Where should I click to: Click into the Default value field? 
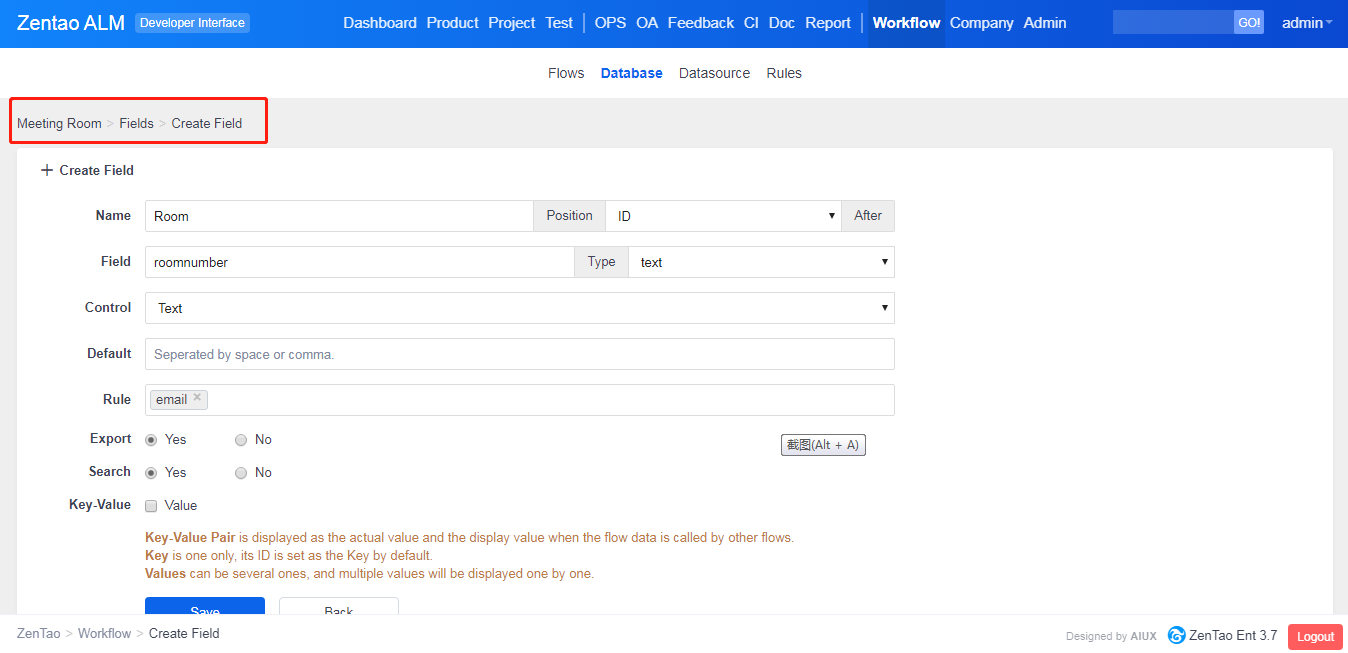519,354
